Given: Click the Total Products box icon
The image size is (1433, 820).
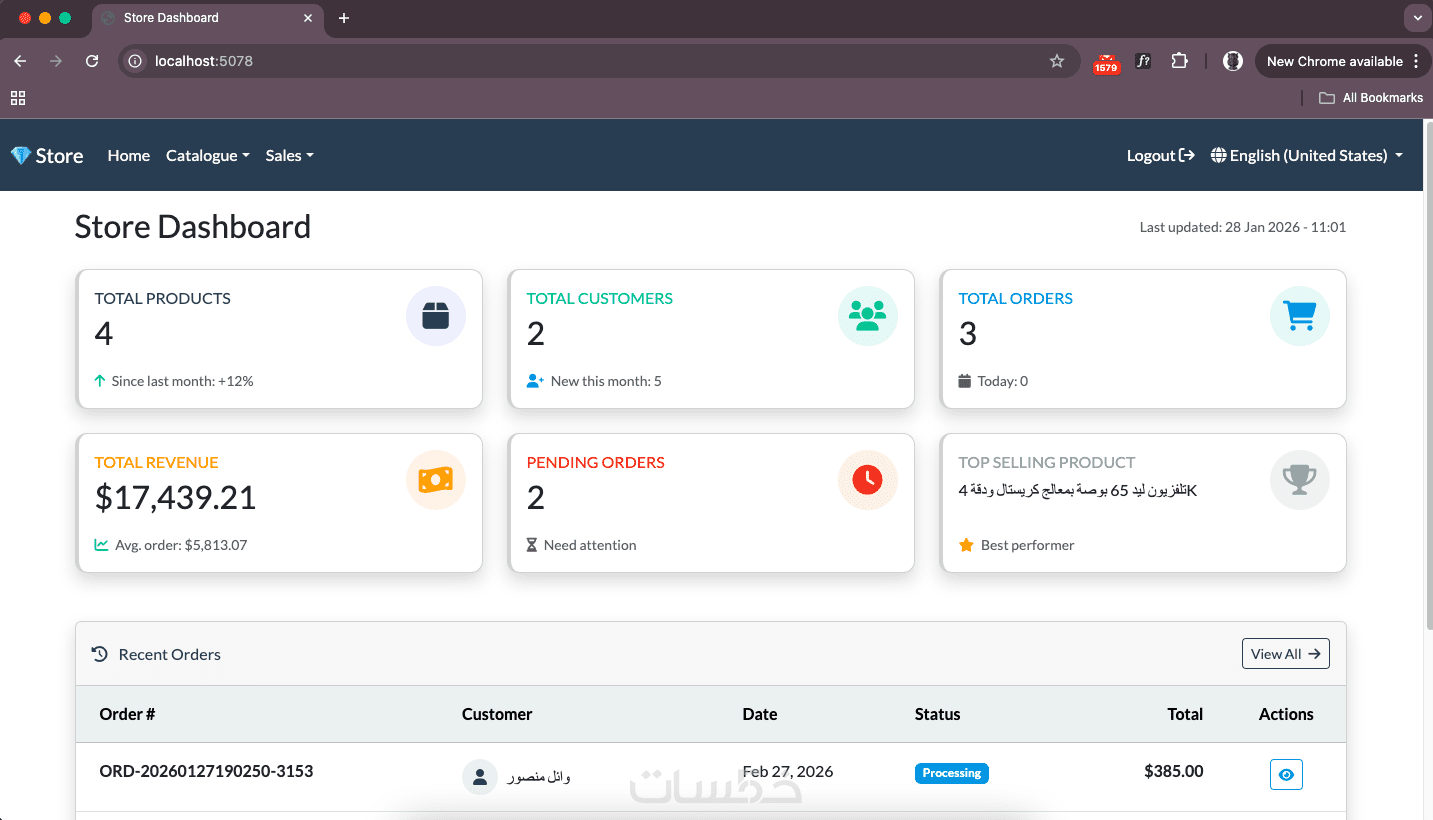Looking at the screenshot, I should pyautogui.click(x=436, y=316).
